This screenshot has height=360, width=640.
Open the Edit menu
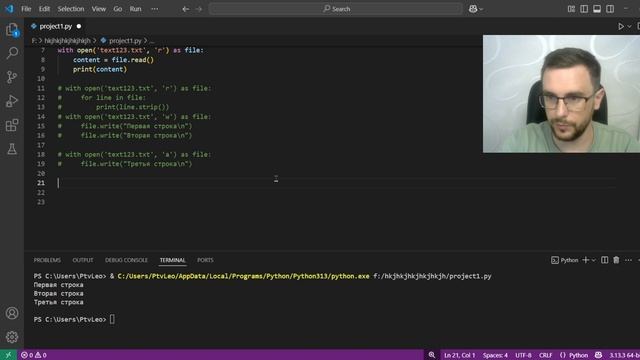click(x=44, y=9)
